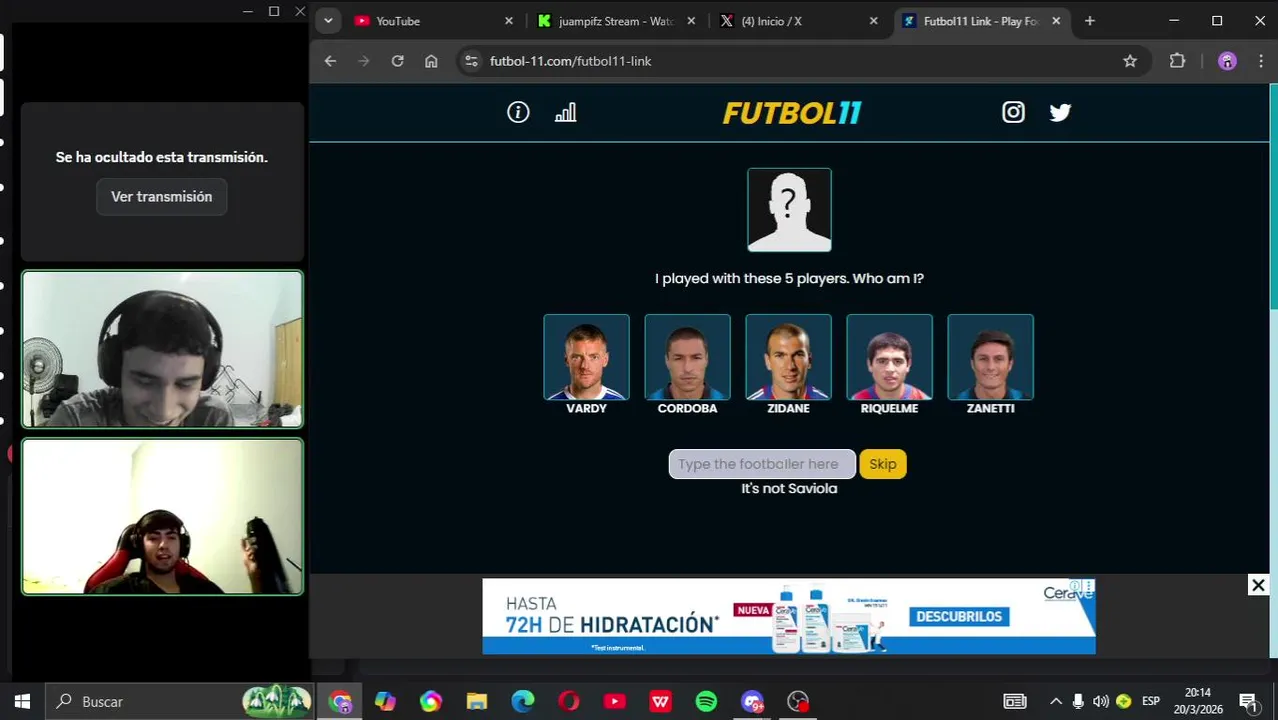The height and width of the screenshot is (720, 1278).
Task: Open Chrome from the taskbar
Action: click(x=340, y=702)
